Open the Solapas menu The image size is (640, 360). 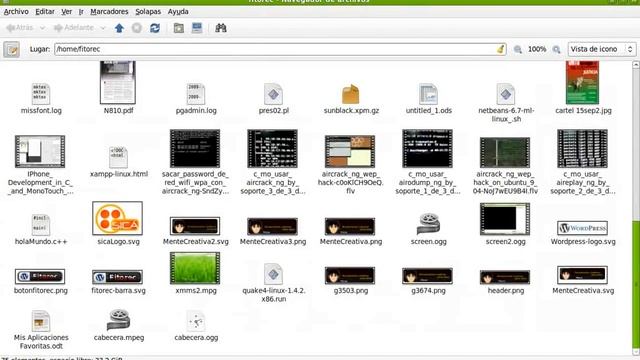(148, 11)
